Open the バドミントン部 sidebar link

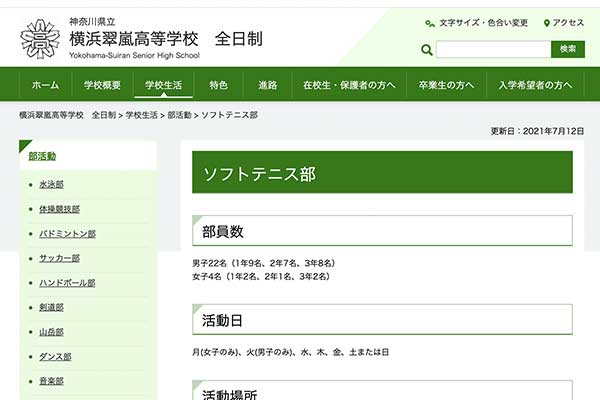point(67,233)
